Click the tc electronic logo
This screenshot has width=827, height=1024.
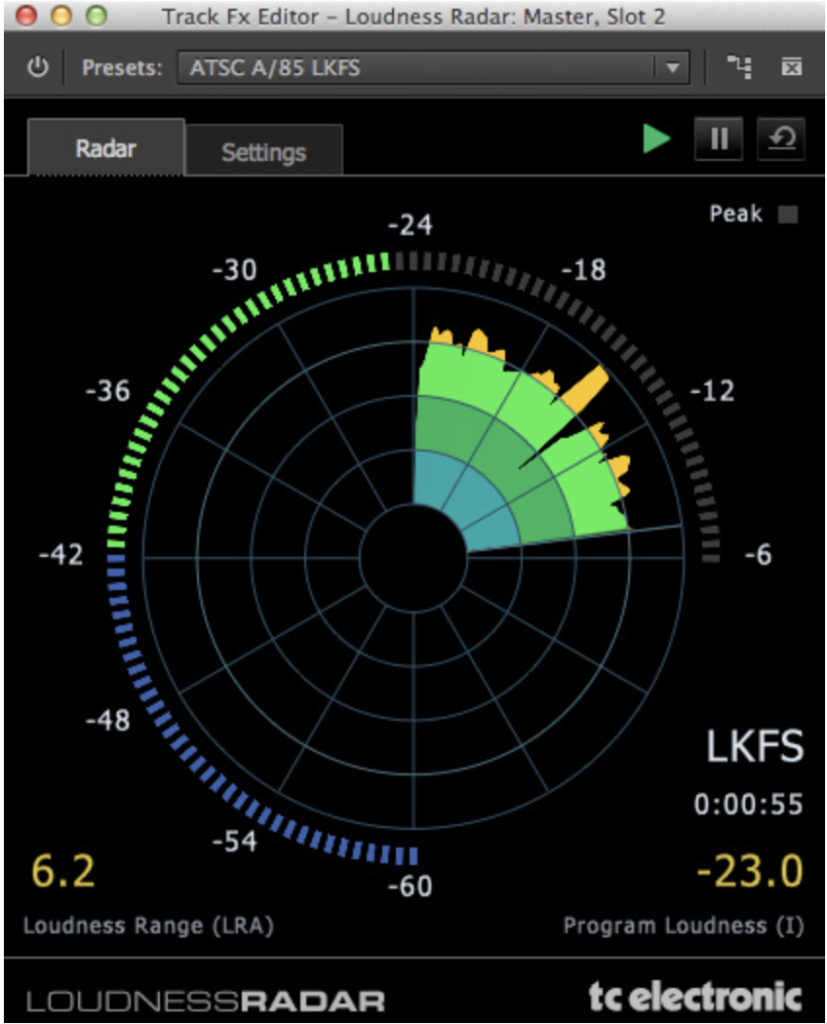coord(696,997)
